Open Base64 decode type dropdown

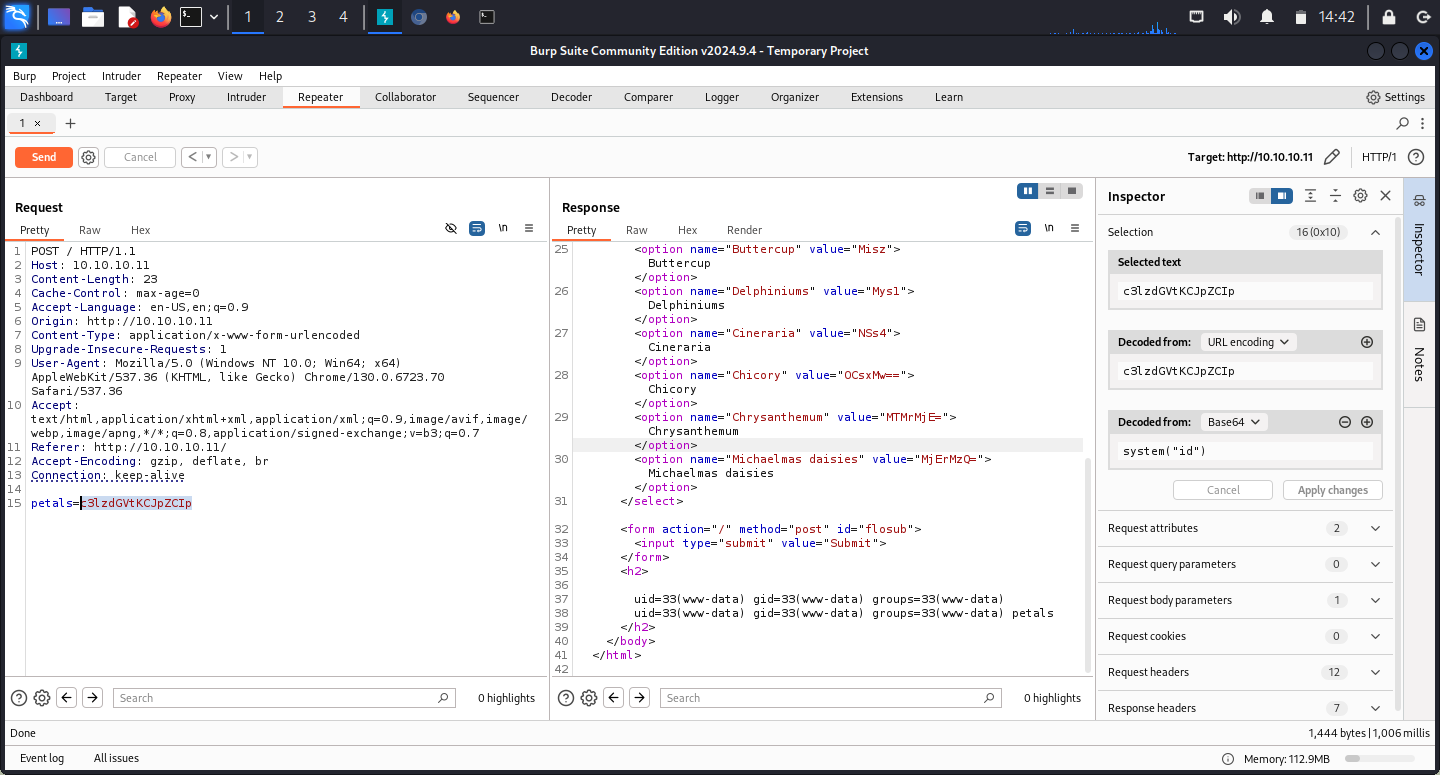pos(1234,422)
